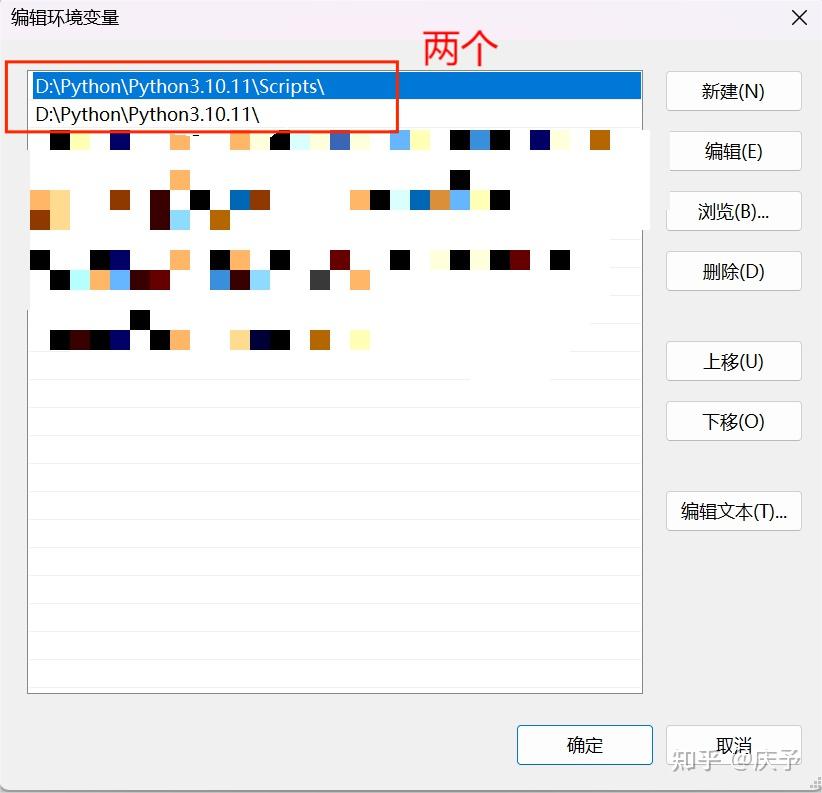Click the red 两个 annotation area
The height and width of the screenshot is (793, 822).
coord(458,45)
